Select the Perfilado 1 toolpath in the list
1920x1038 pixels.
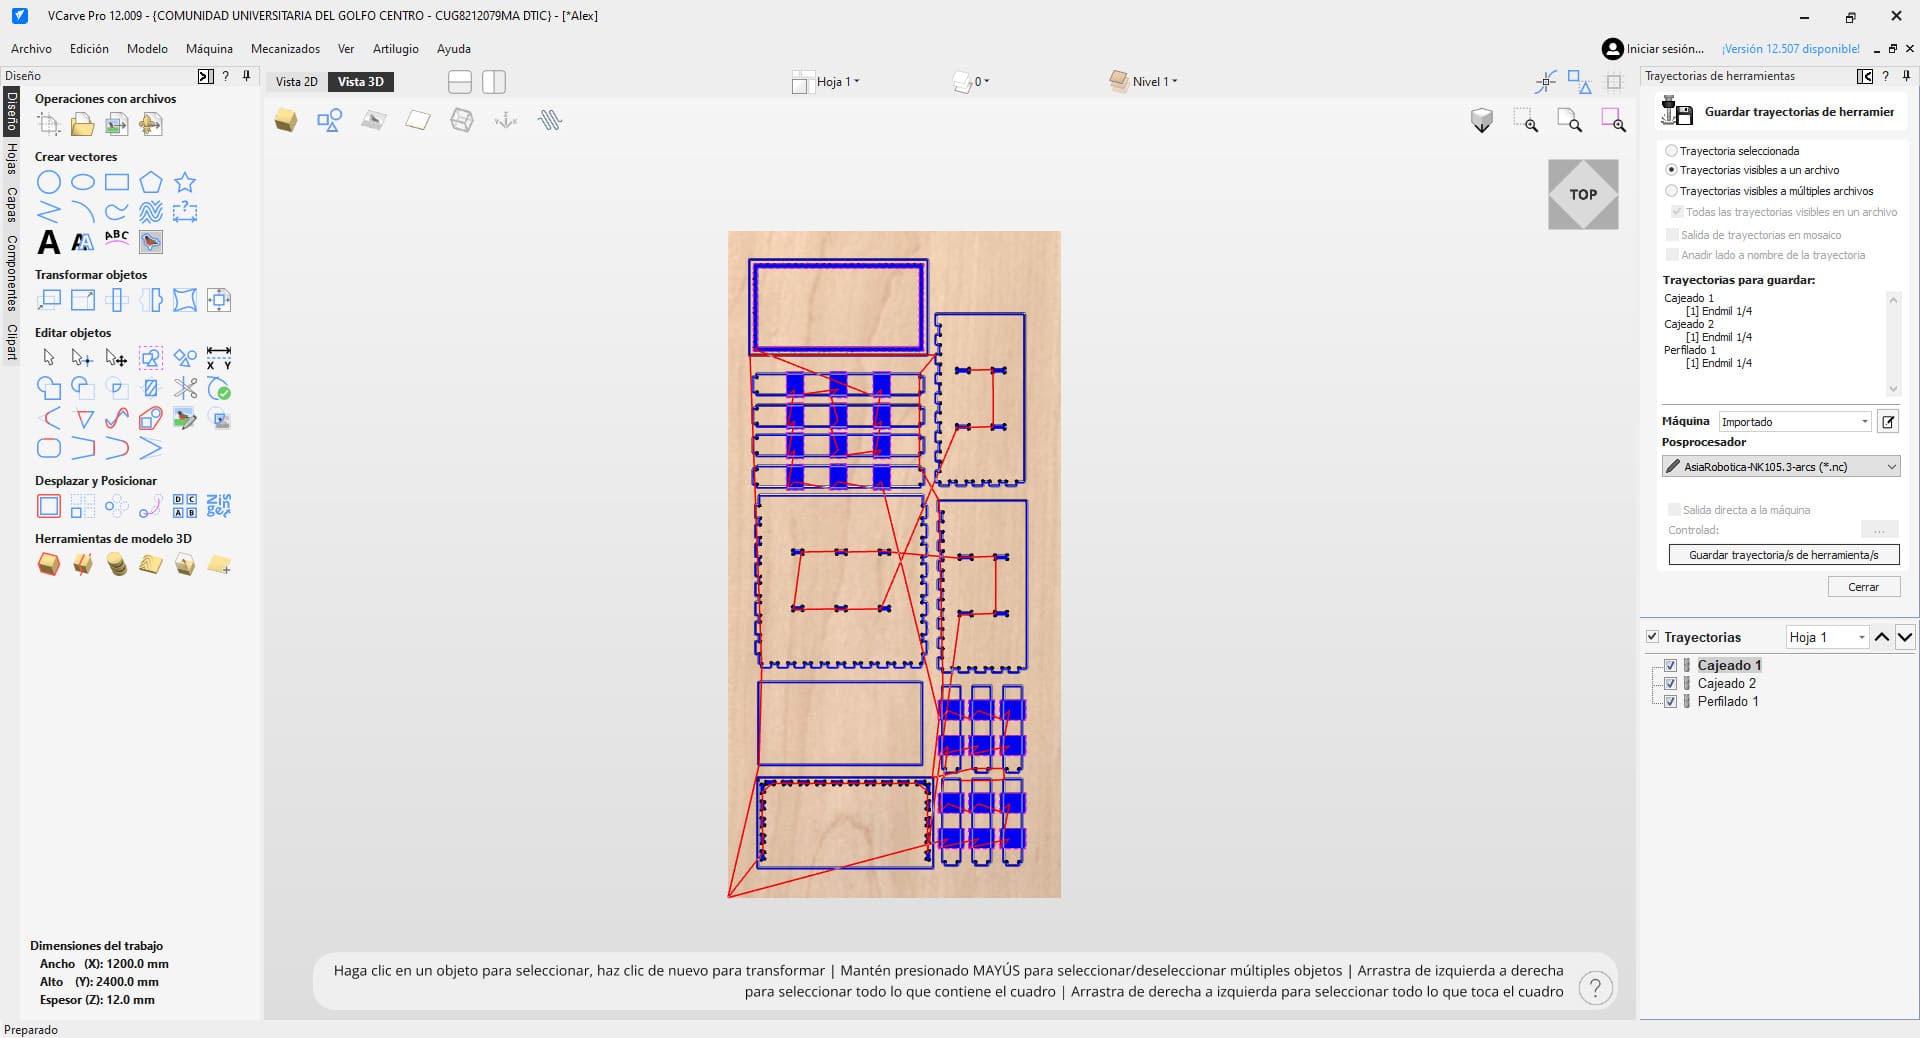click(1727, 702)
